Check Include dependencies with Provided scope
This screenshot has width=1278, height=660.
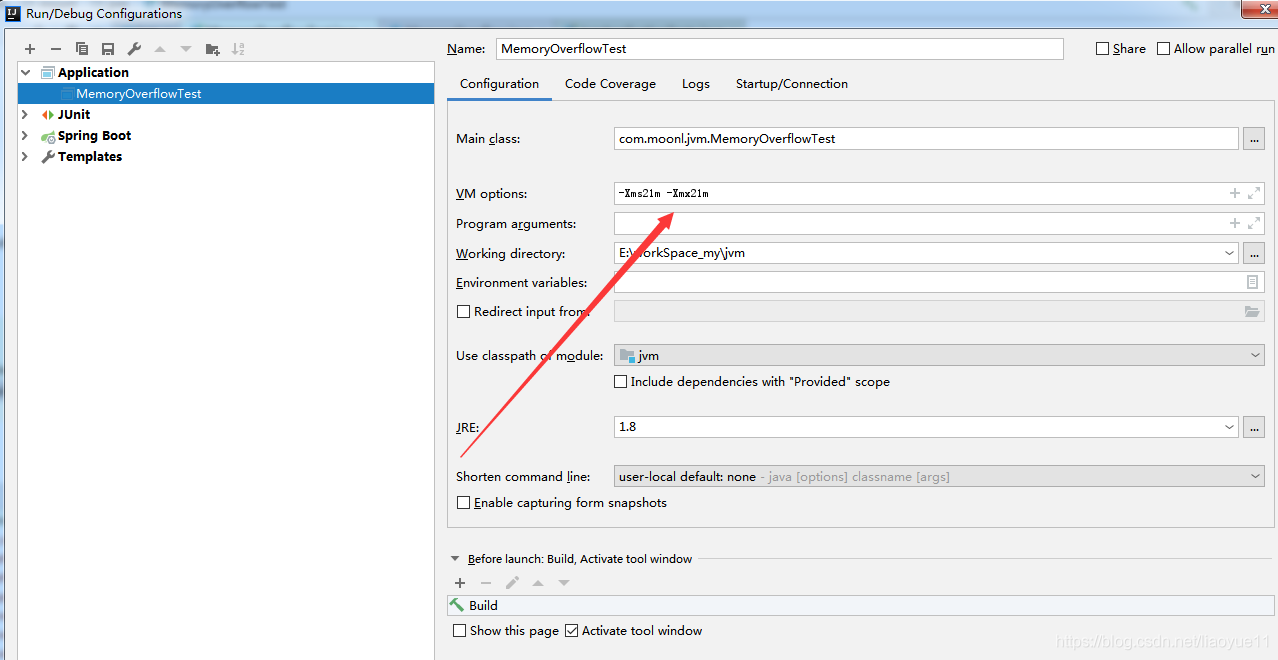pyautogui.click(x=621, y=381)
